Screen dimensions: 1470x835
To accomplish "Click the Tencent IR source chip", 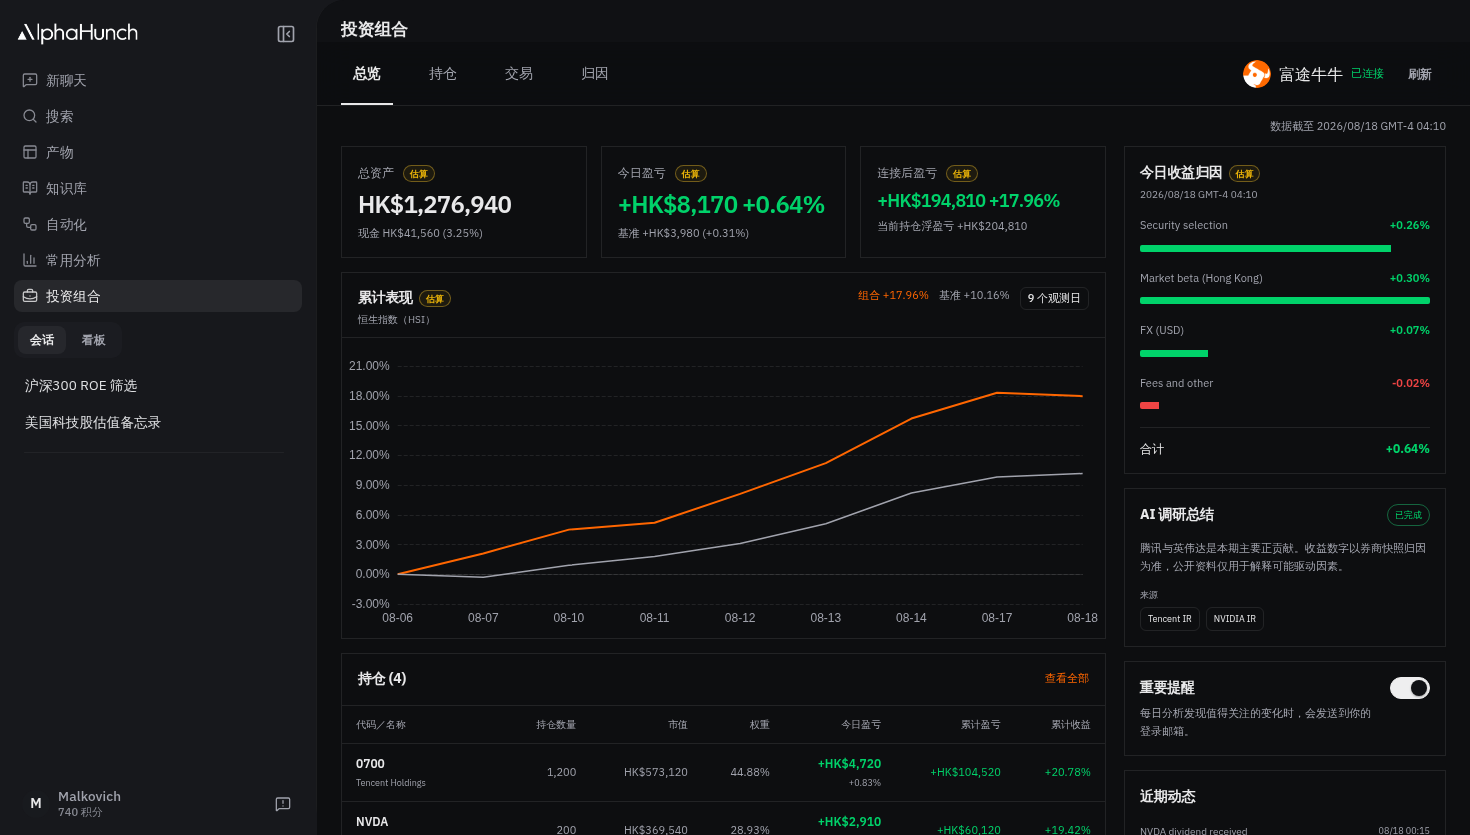I will pos(1170,619).
